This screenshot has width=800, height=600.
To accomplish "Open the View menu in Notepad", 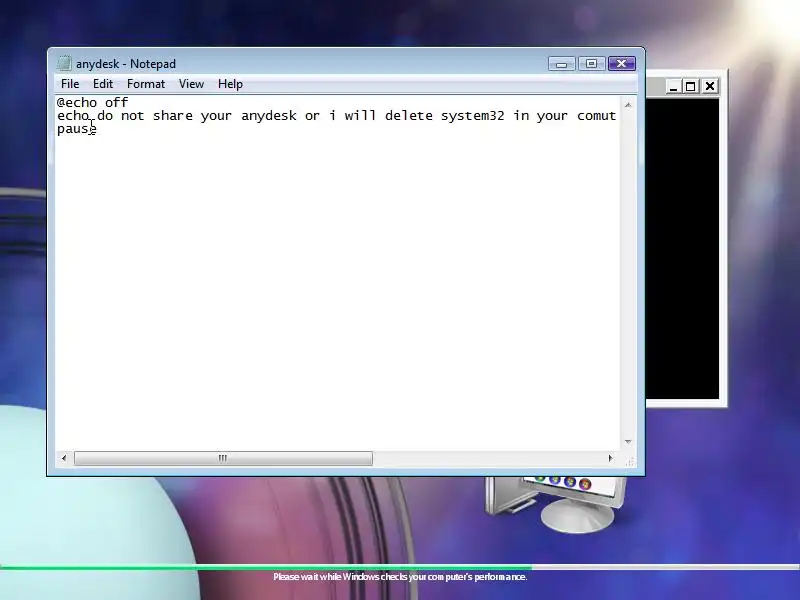I will click(x=191, y=84).
